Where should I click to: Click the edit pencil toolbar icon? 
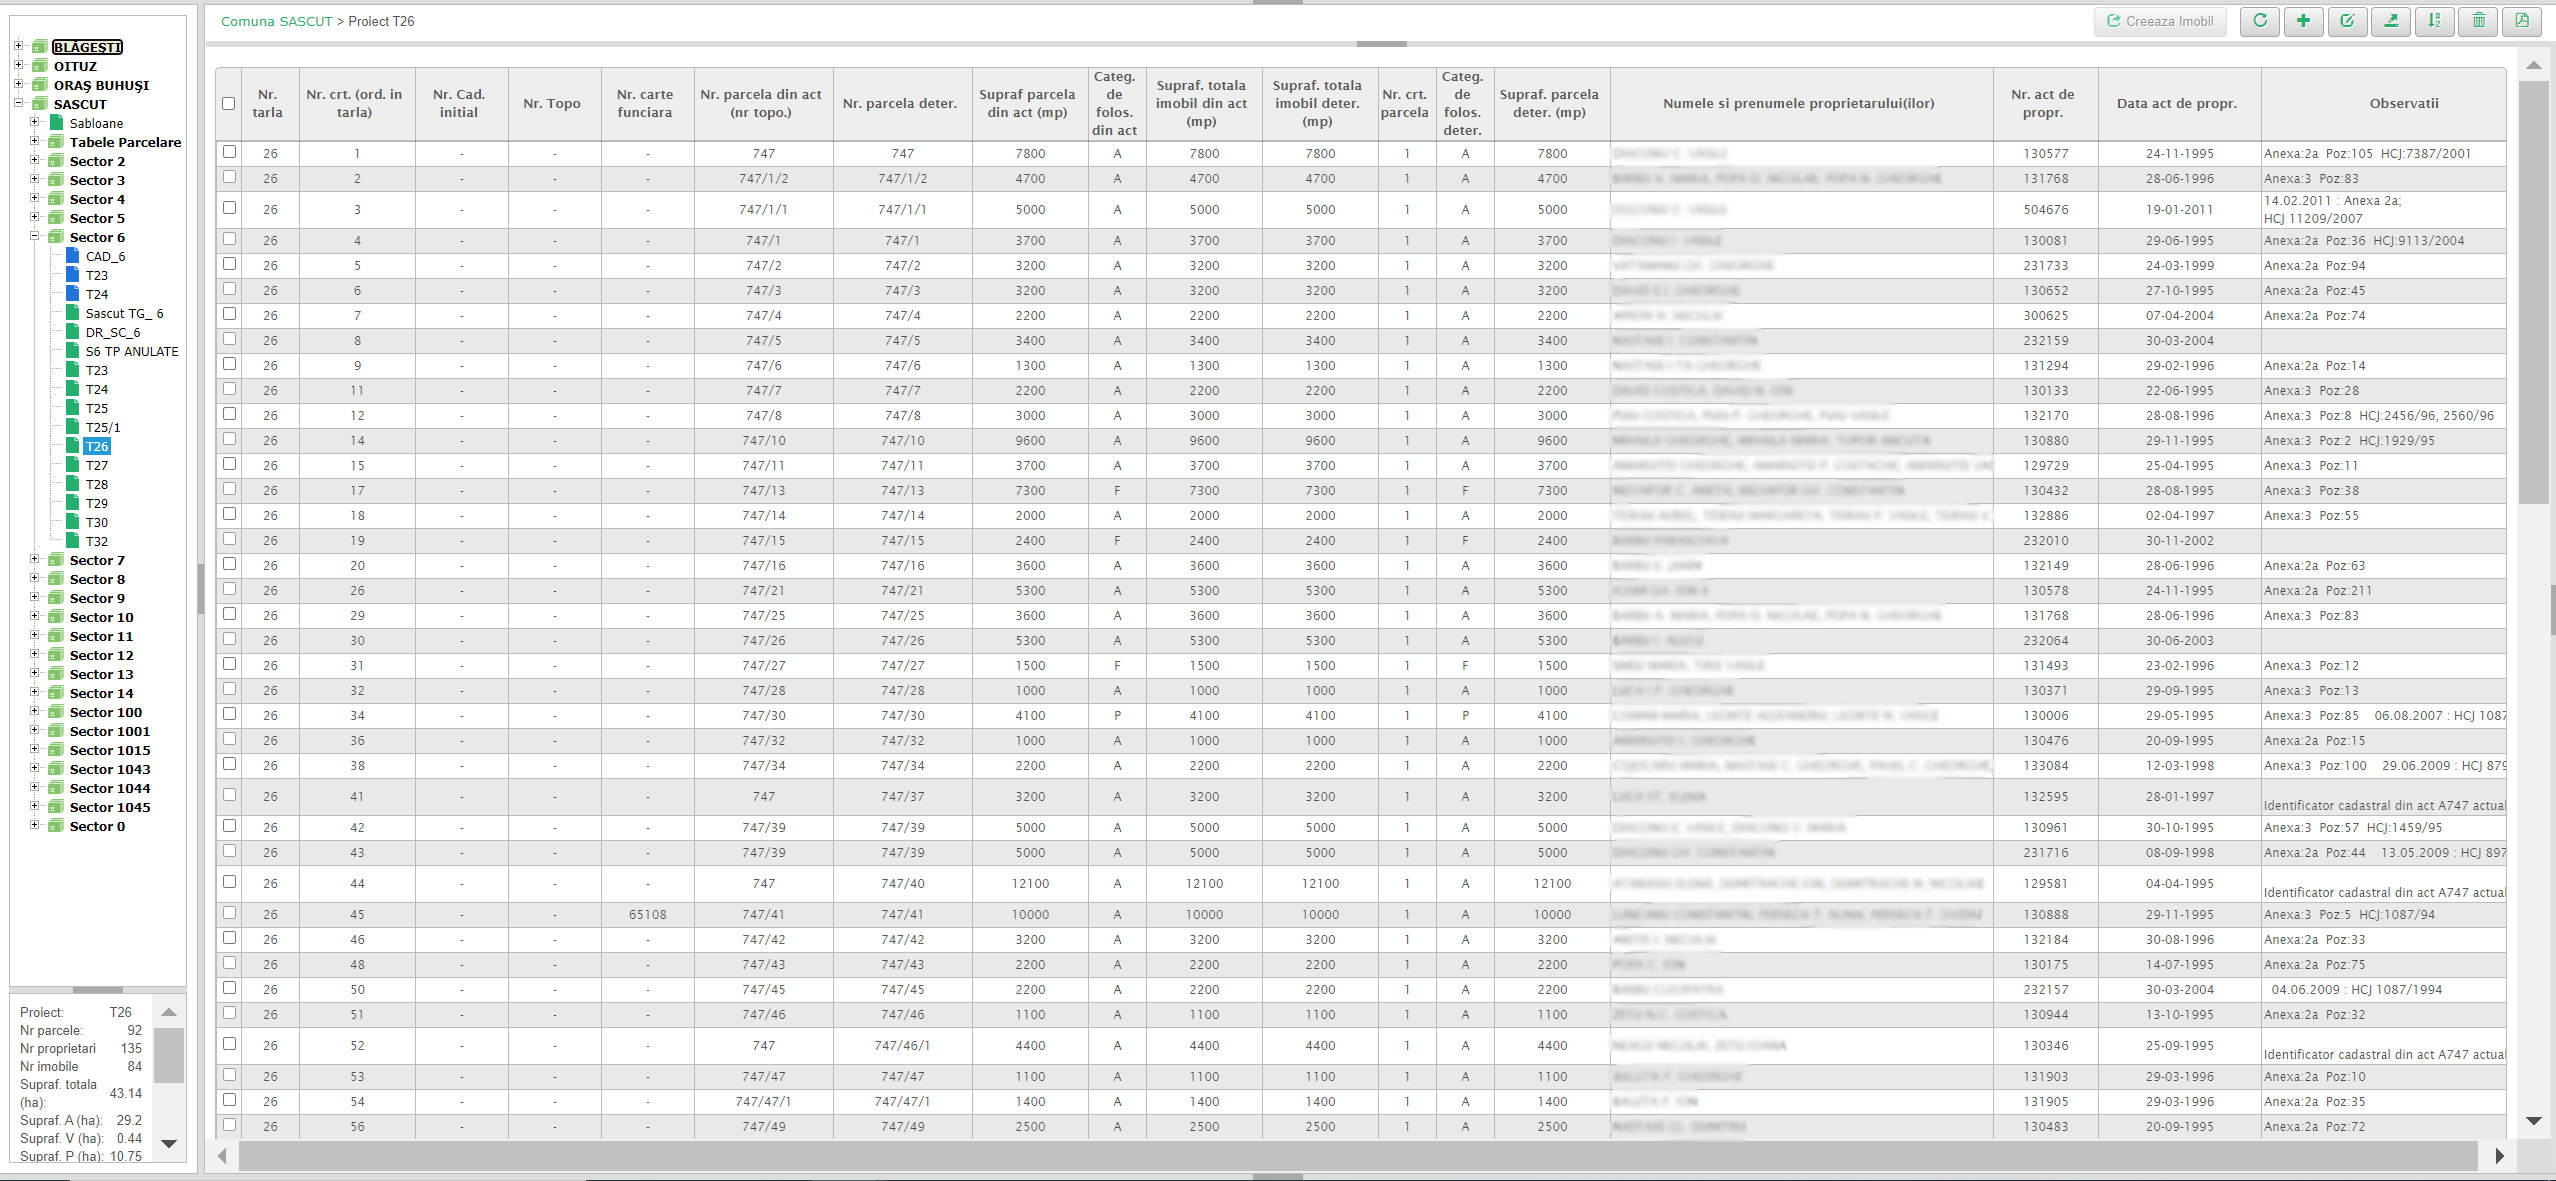click(2347, 21)
